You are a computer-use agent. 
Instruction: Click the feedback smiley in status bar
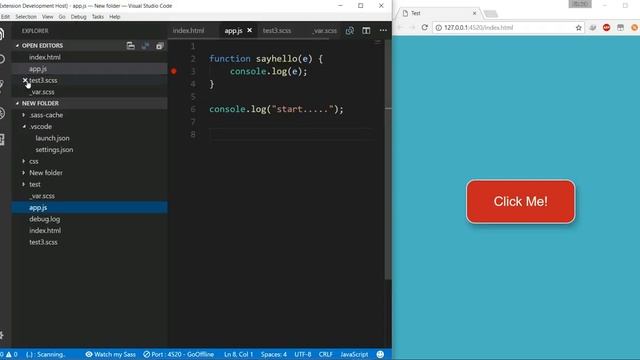[380, 354]
